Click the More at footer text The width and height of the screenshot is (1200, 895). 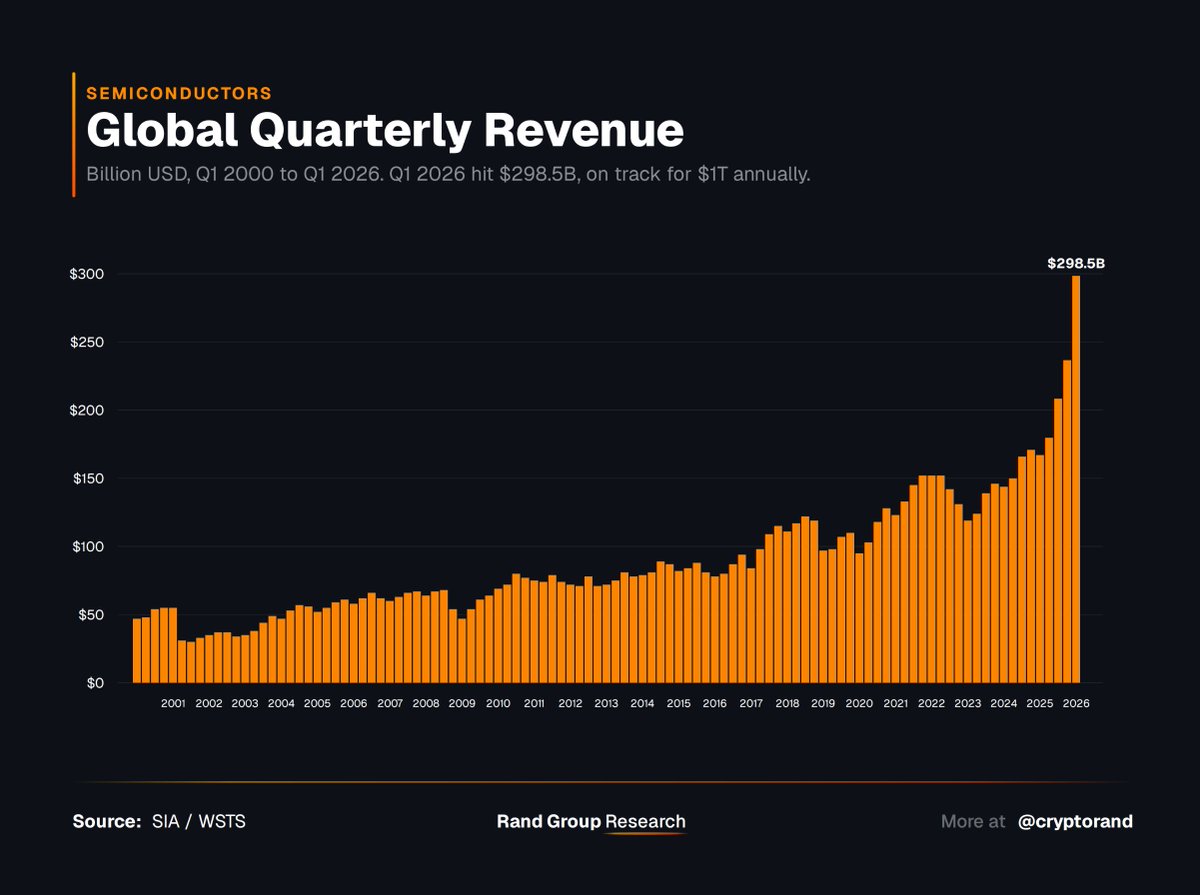[x=973, y=822]
